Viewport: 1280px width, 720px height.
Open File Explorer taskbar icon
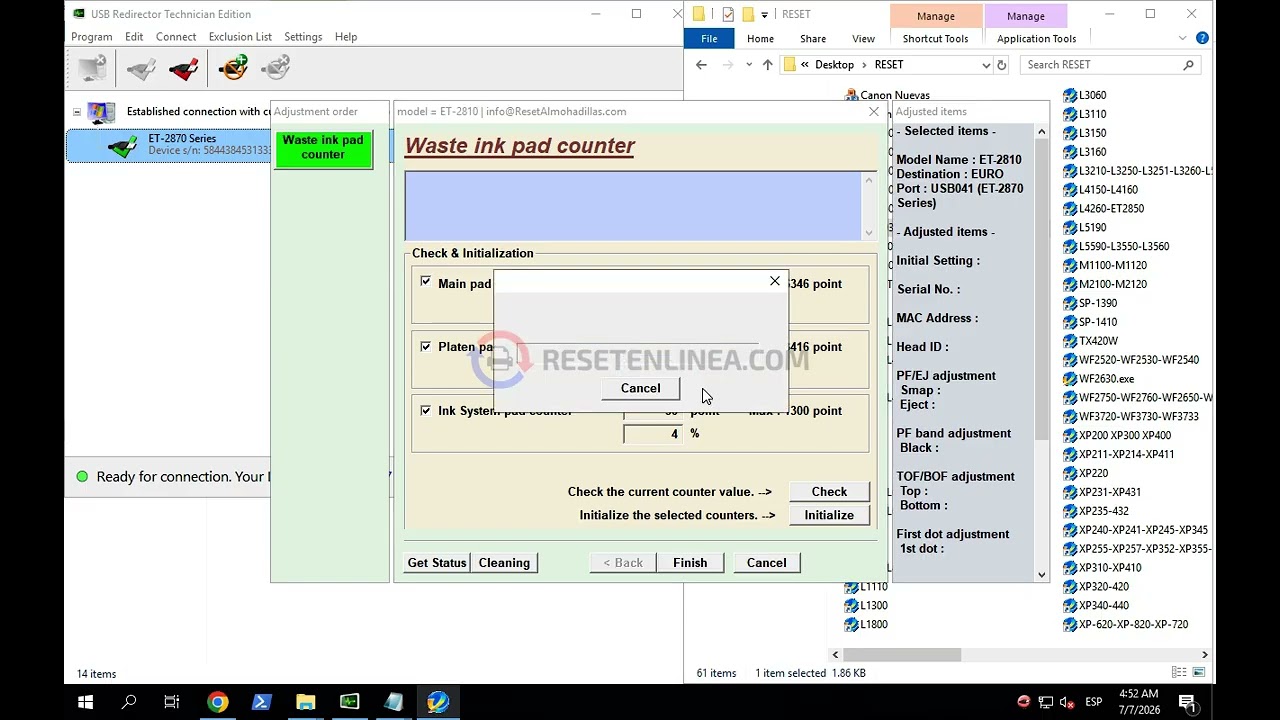pos(305,702)
